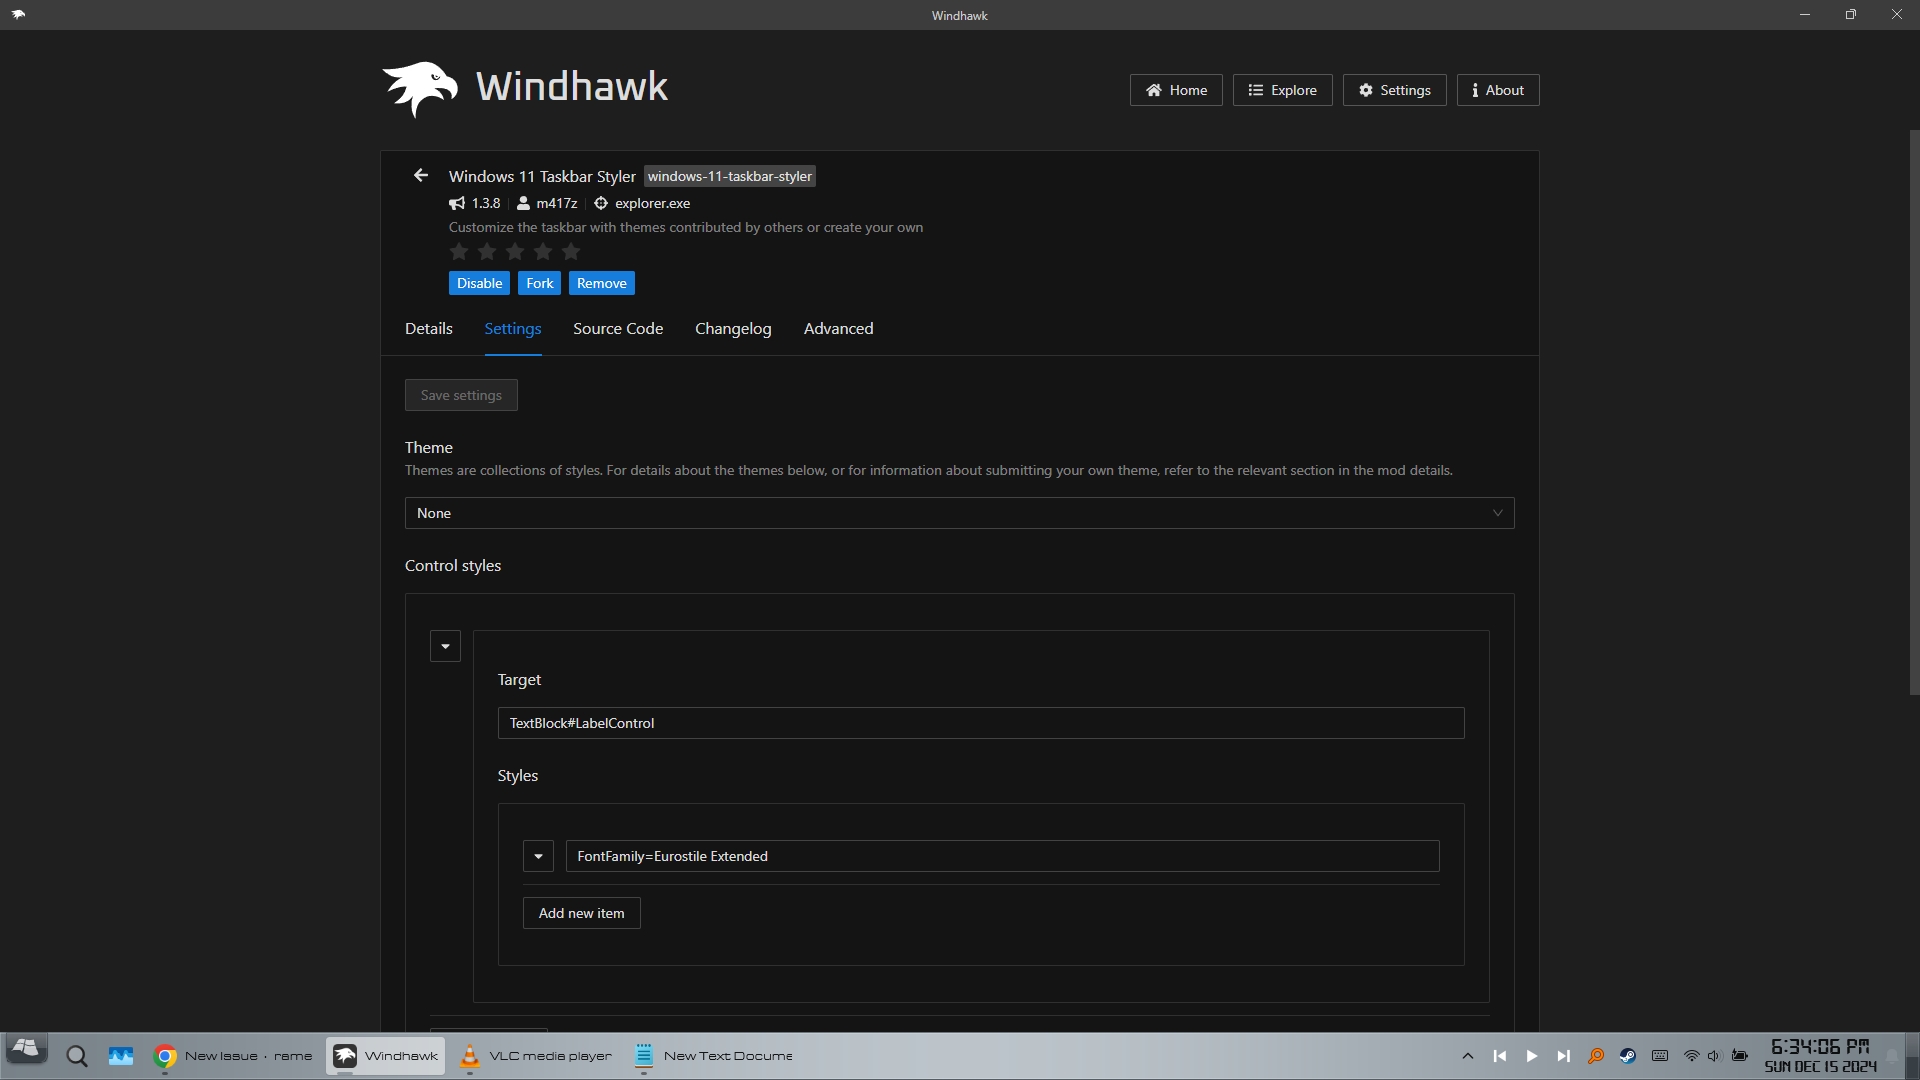Click the explorer.exe process icon

(x=600, y=203)
